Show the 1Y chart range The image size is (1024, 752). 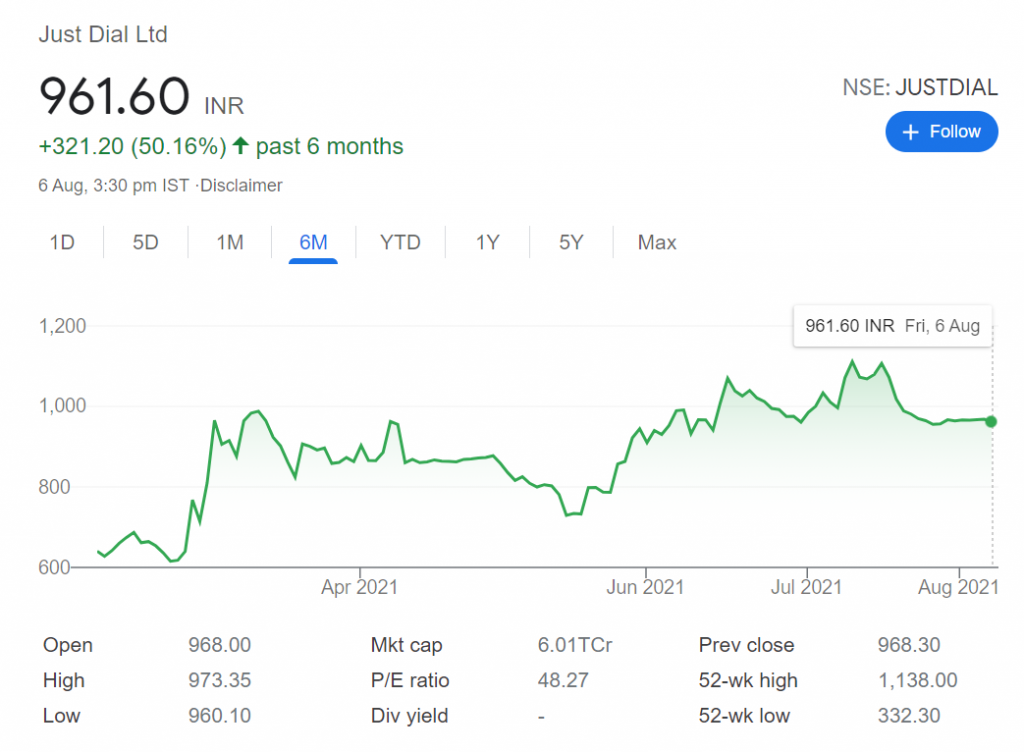[x=487, y=242]
